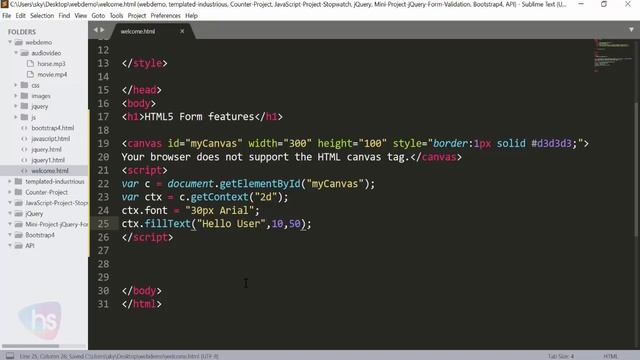Open movie.mp4 in the sidebar
The height and width of the screenshot is (360, 640).
[52, 74]
